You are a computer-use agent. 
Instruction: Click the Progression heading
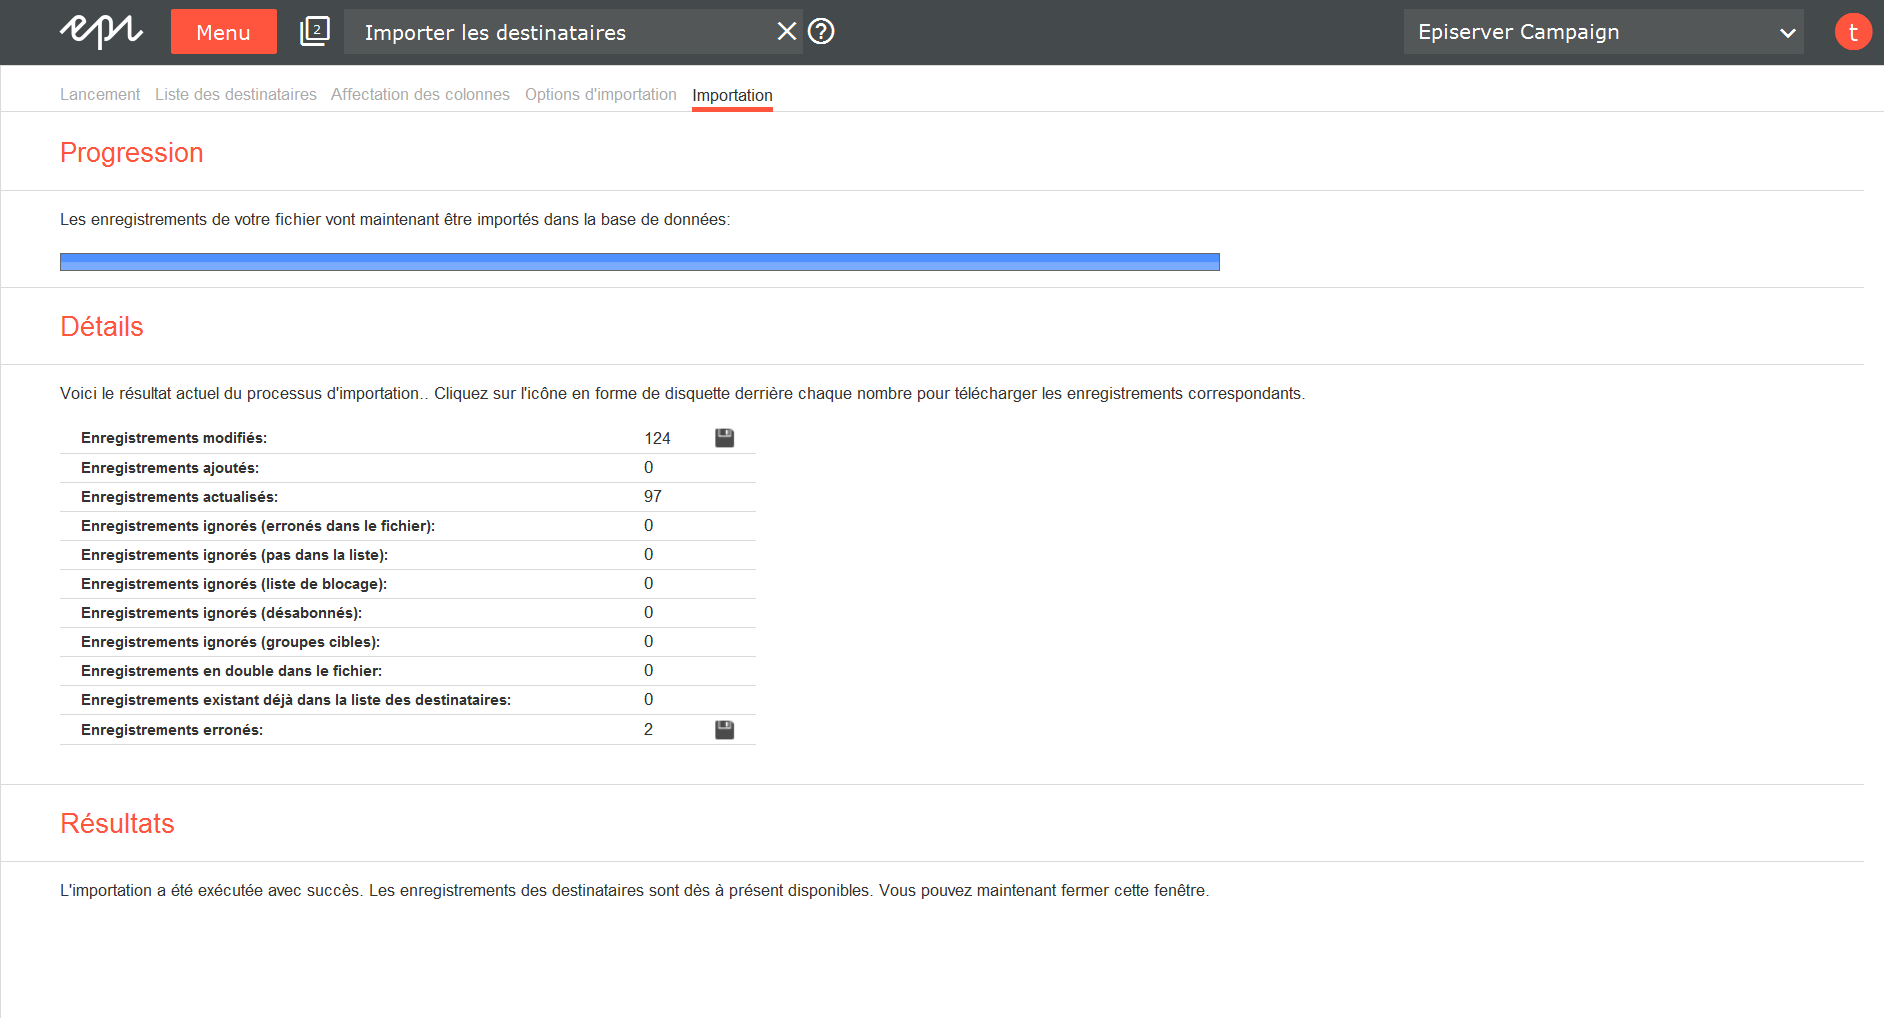coord(132,152)
